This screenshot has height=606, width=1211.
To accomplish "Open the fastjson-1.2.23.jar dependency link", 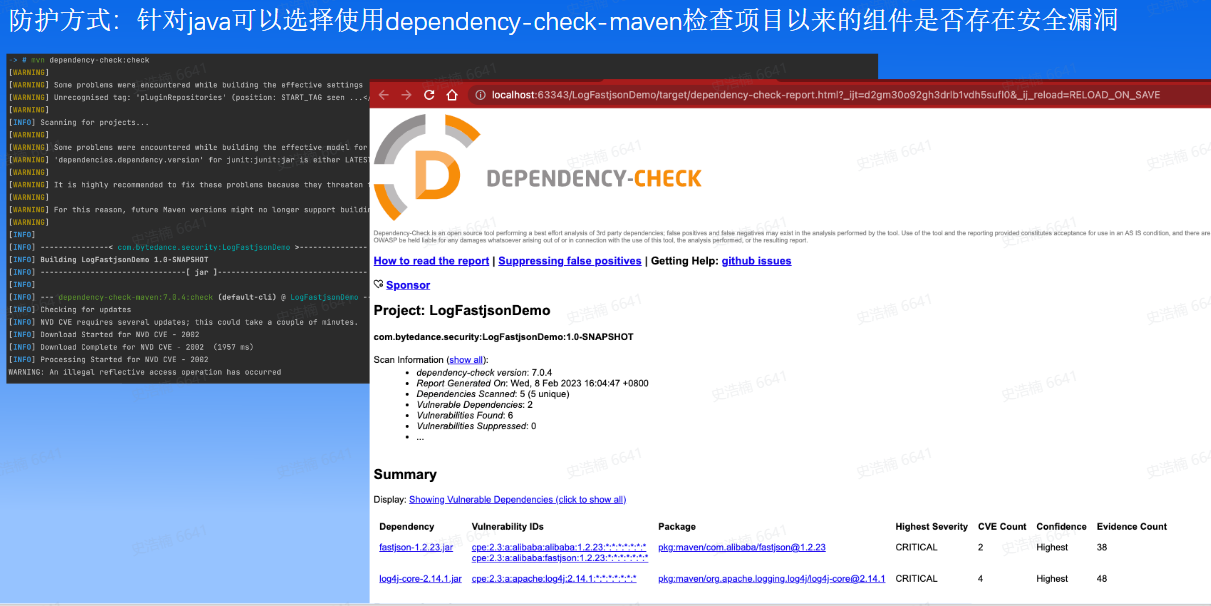I will [x=416, y=547].
